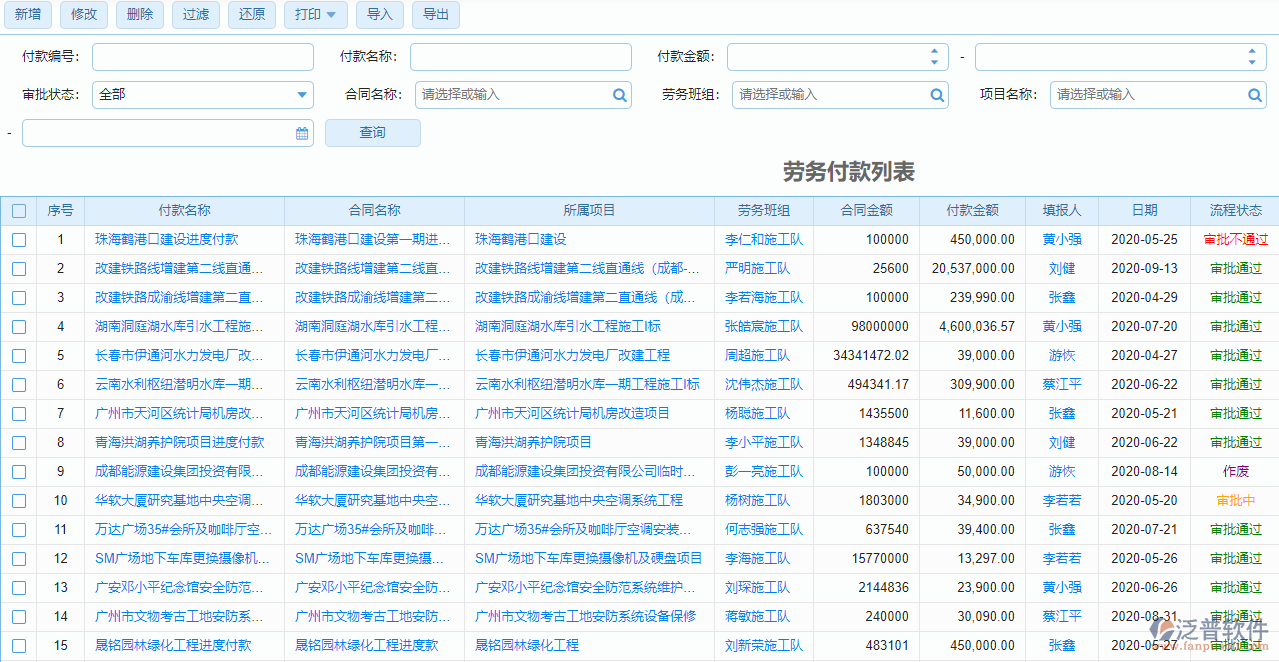The width and height of the screenshot is (1279, 662).
Task: Select the checkbox on row 5
Action: [18, 355]
